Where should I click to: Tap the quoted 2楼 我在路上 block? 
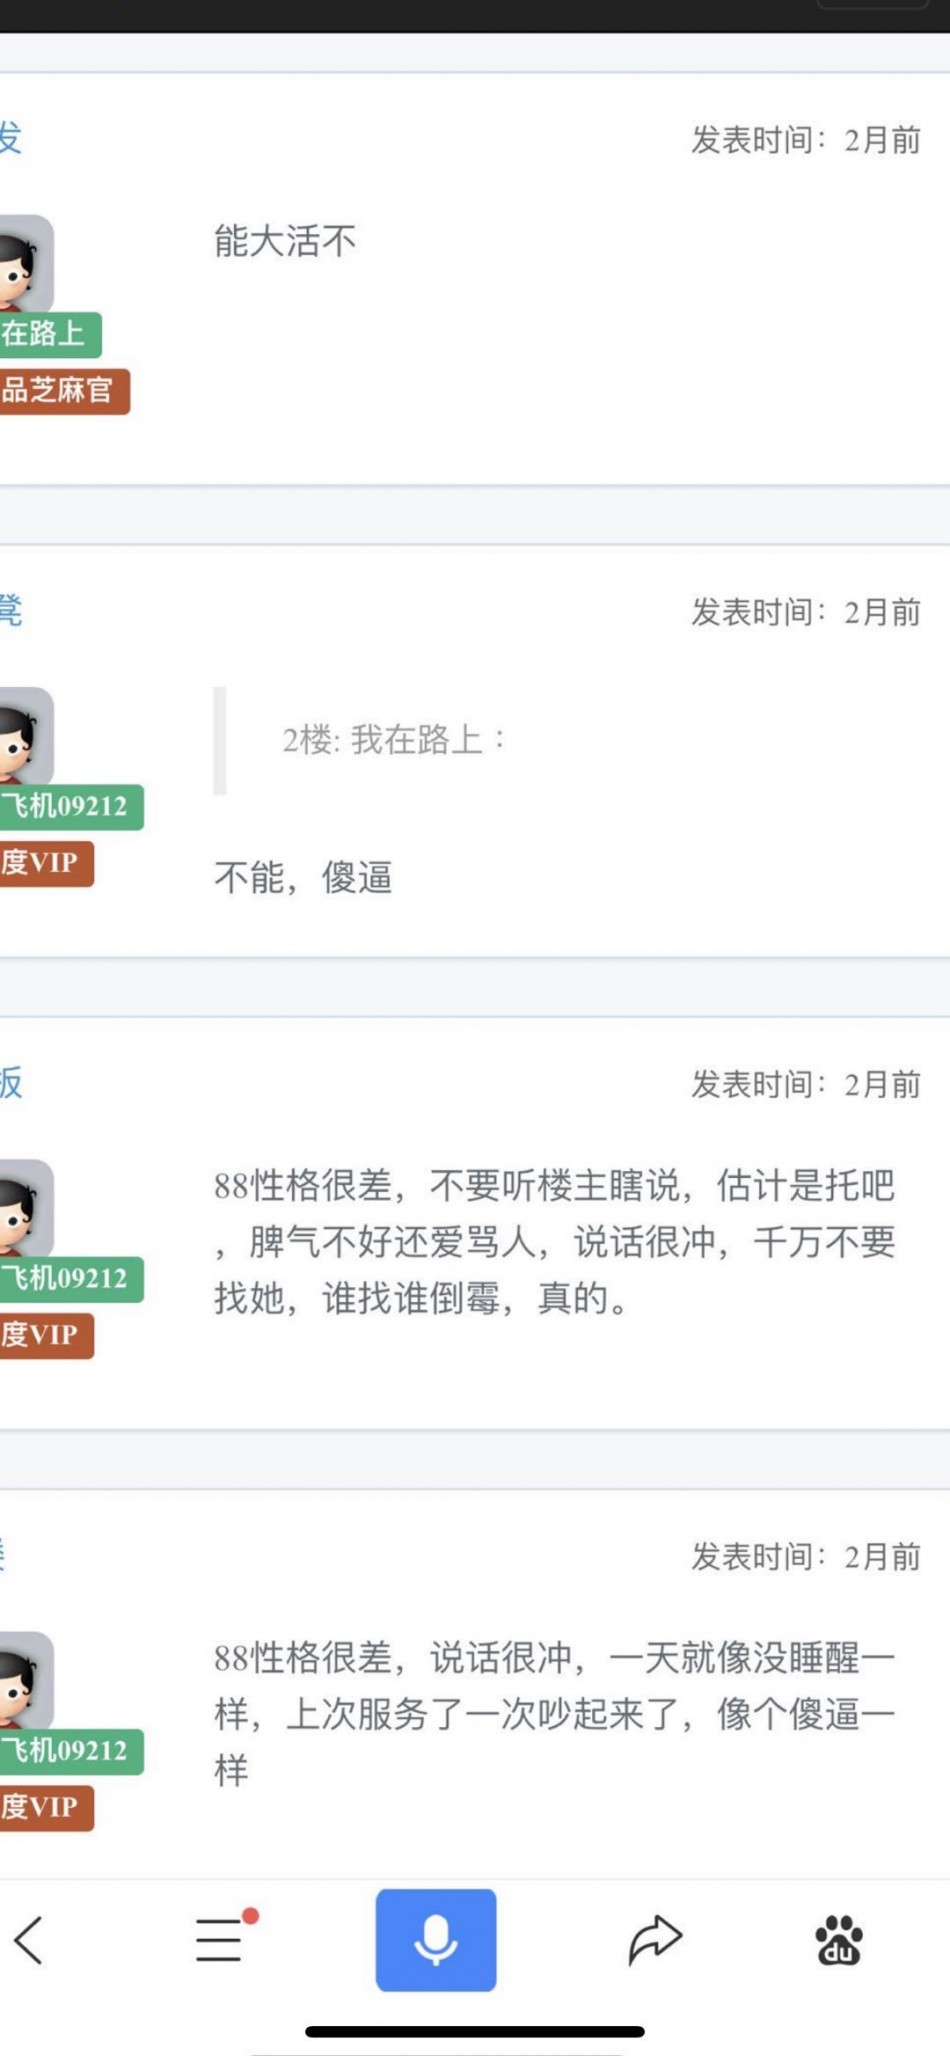point(395,741)
